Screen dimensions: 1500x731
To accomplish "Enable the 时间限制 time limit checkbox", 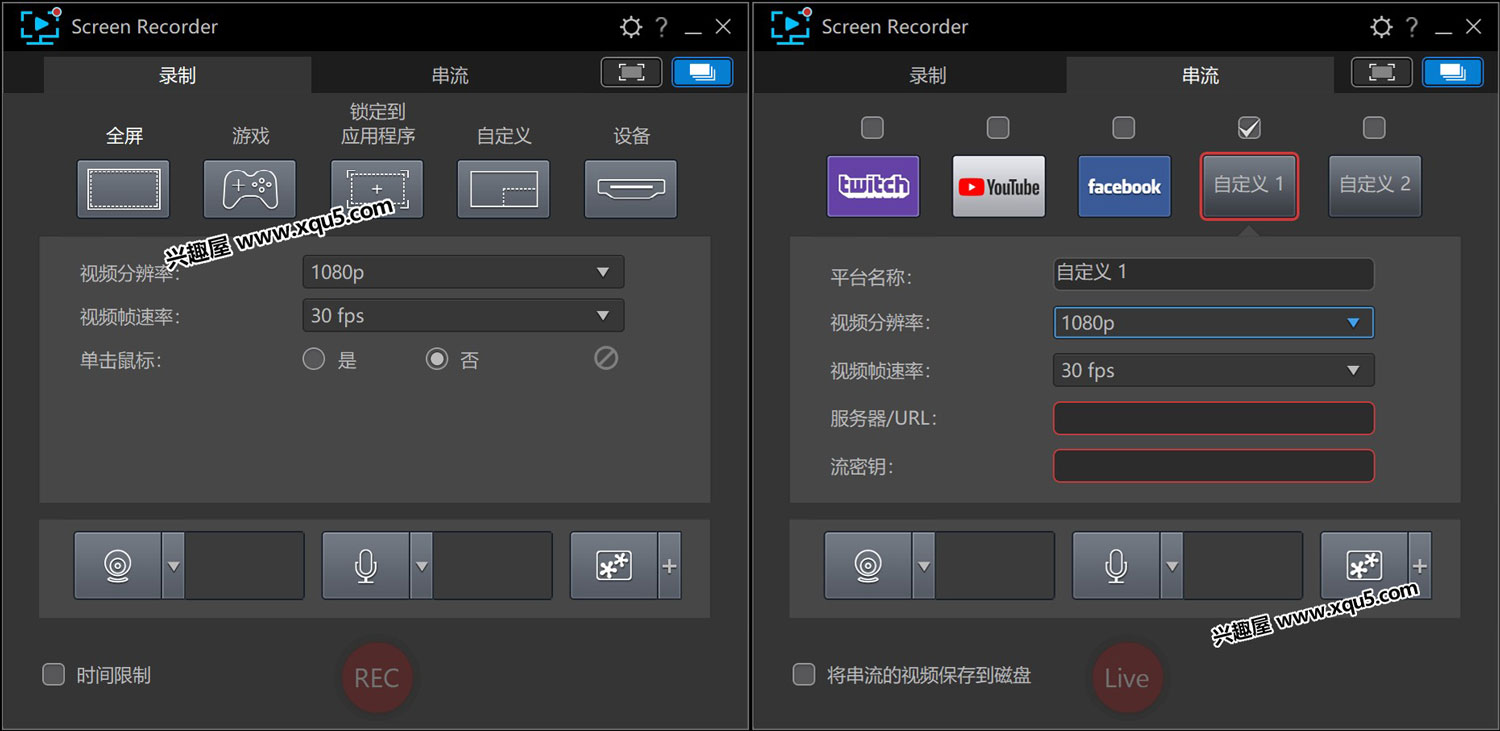I will point(53,674).
